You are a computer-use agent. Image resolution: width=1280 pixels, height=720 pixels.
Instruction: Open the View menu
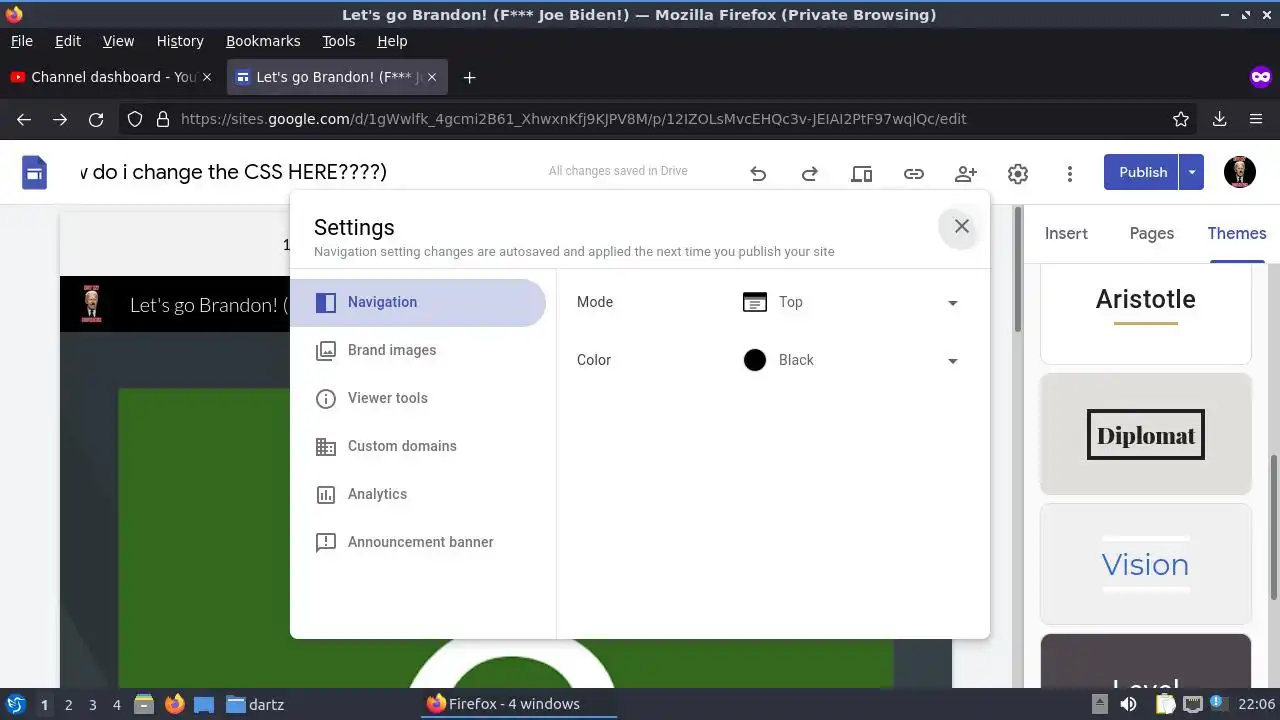pos(118,41)
